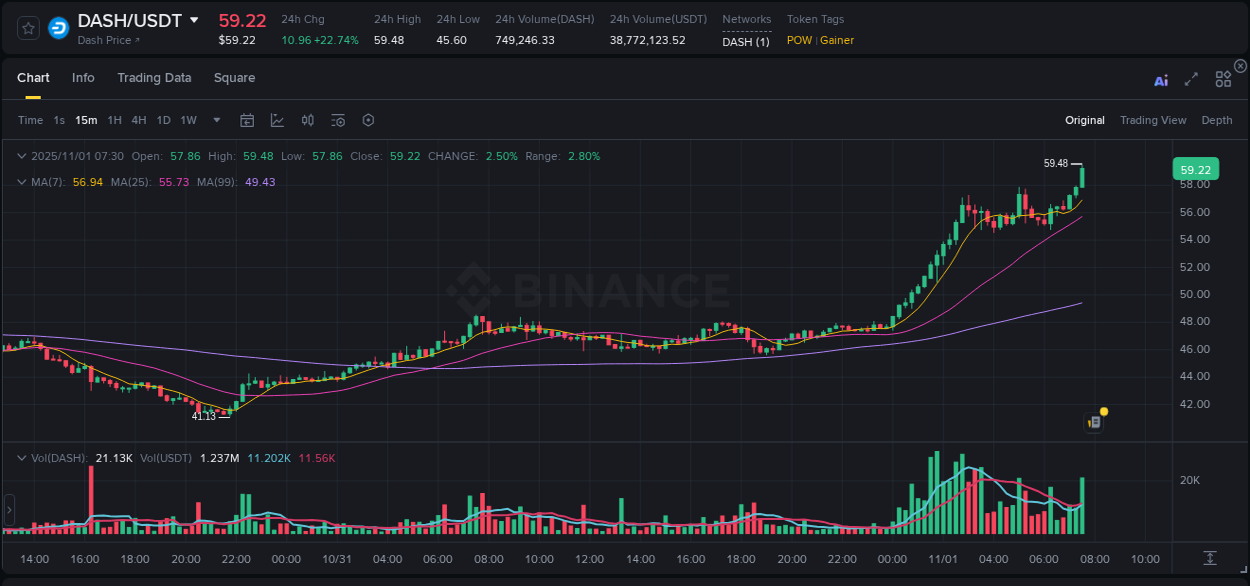Open the order visualization icon

tap(337, 119)
